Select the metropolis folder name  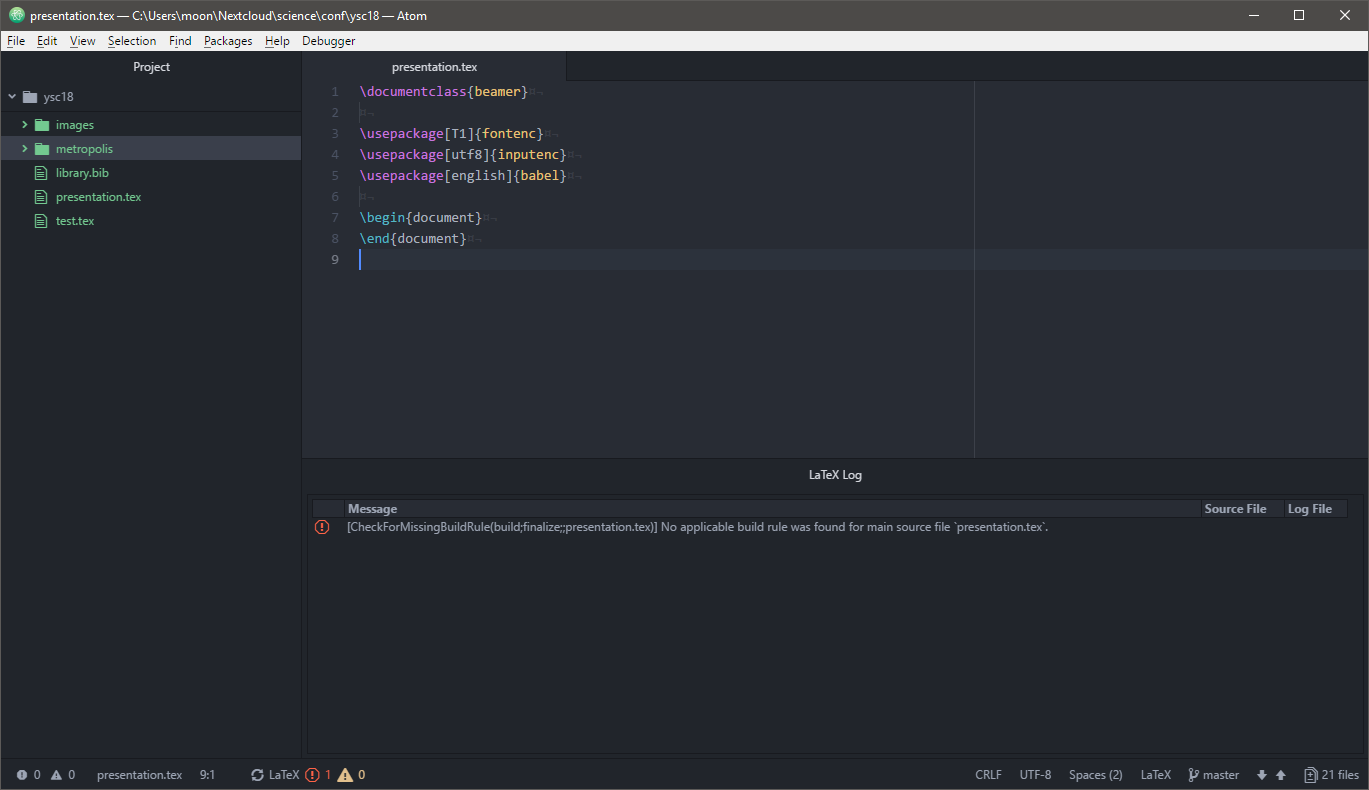click(84, 149)
